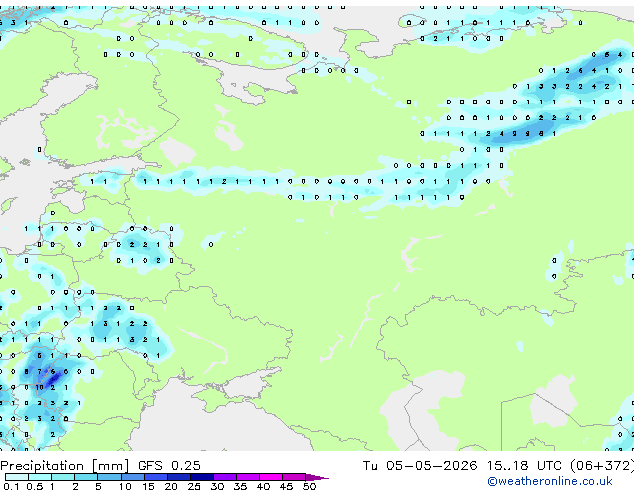Select the 30 to 35 mm purple swatch
The image size is (634, 490).
pos(224,477)
